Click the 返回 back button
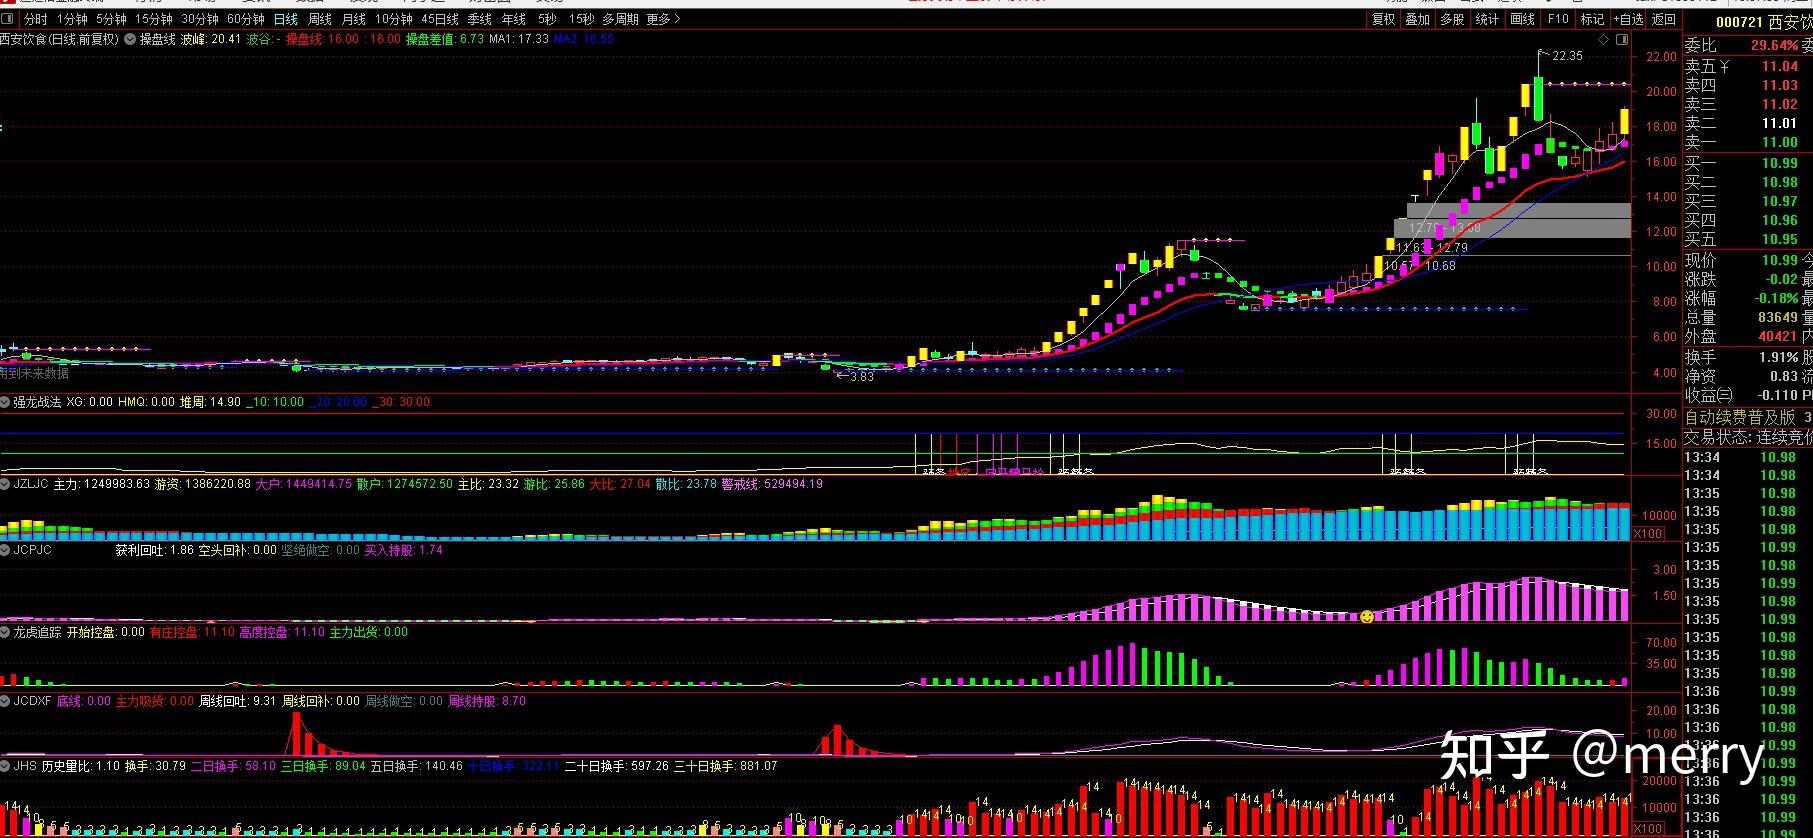 [x=1664, y=20]
